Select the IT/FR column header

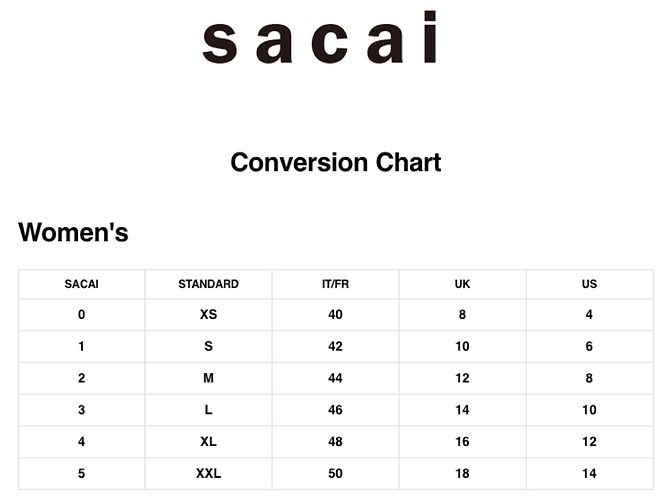(335, 284)
